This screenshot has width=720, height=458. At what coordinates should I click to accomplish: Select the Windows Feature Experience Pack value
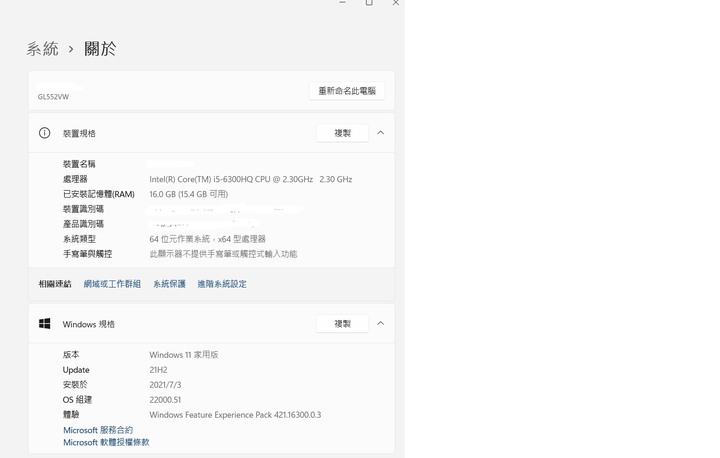coord(235,415)
